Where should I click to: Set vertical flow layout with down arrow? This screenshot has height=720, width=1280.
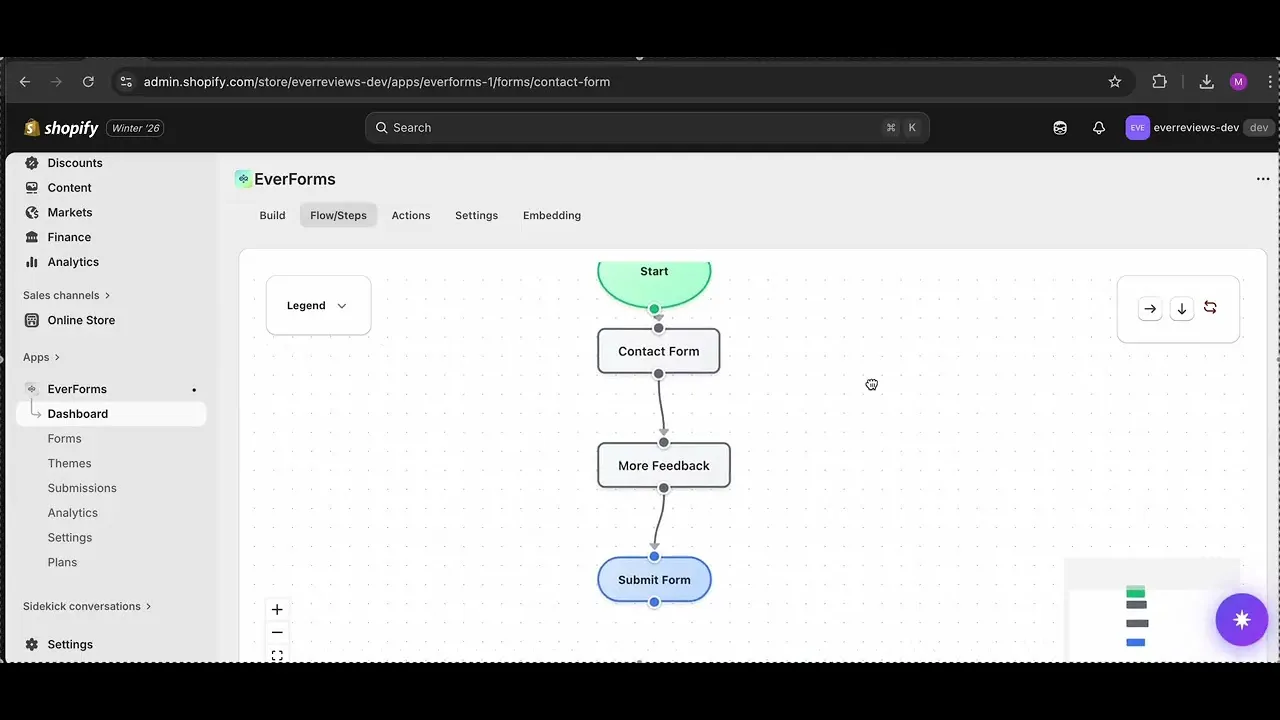pos(1182,309)
